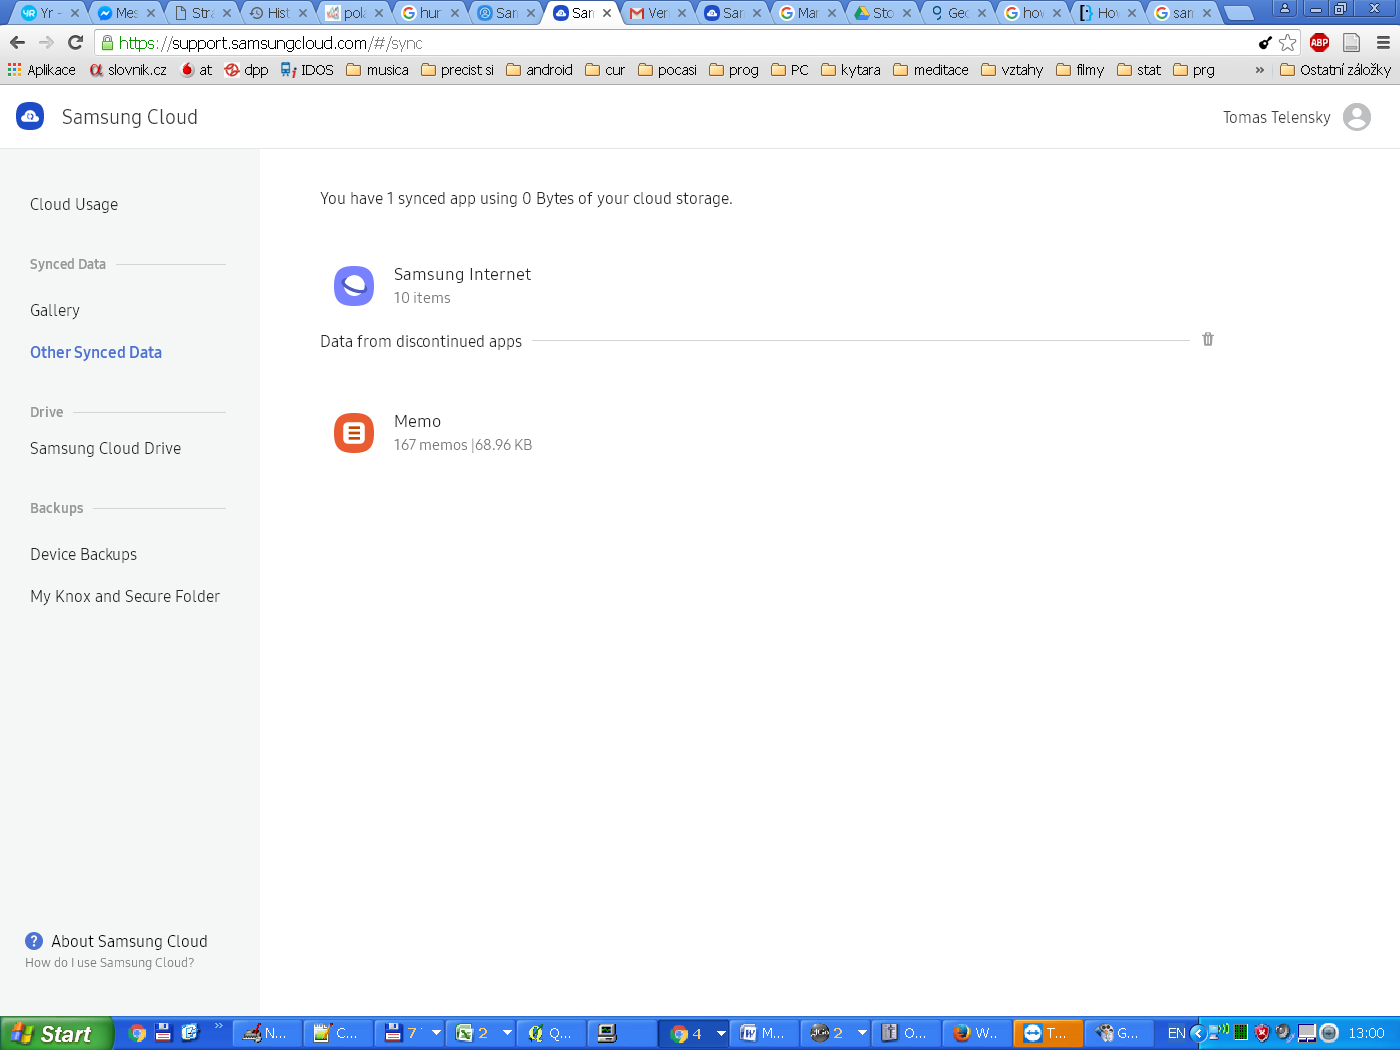
Task: Open Chrome from the quick launch bar
Action: (x=138, y=1033)
